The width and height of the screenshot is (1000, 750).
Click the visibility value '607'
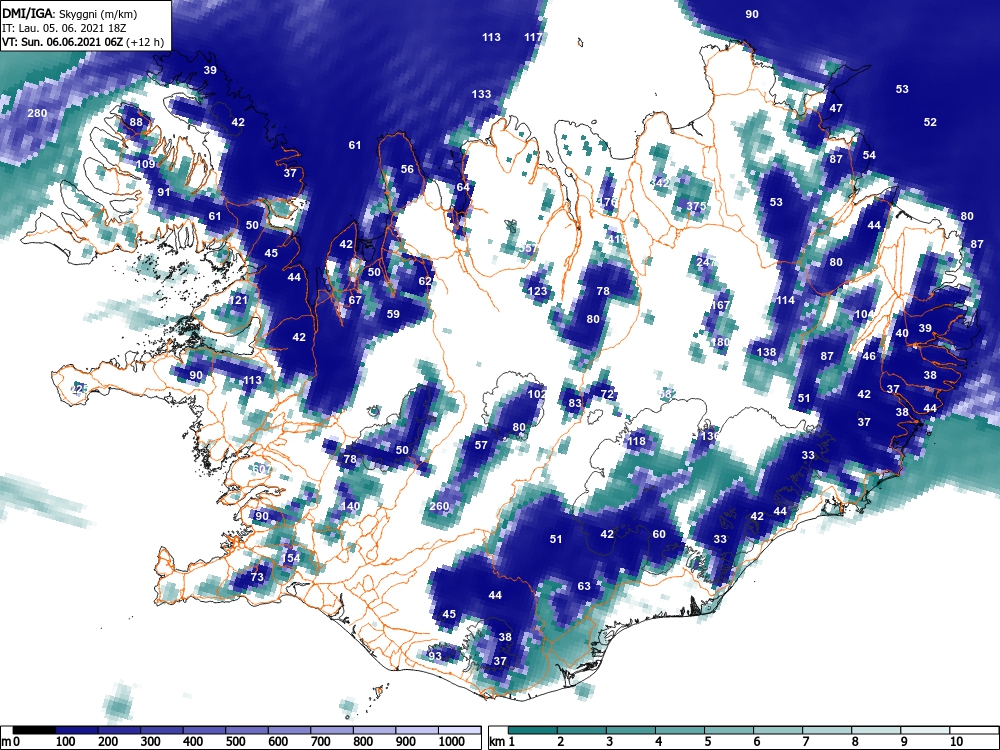click(261, 469)
